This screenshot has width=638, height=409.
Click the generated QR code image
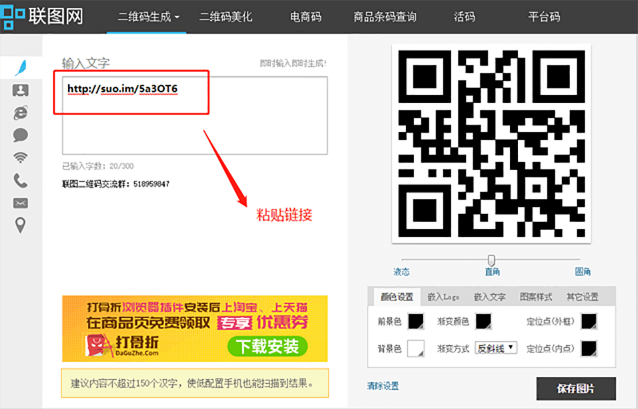pos(491,144)
